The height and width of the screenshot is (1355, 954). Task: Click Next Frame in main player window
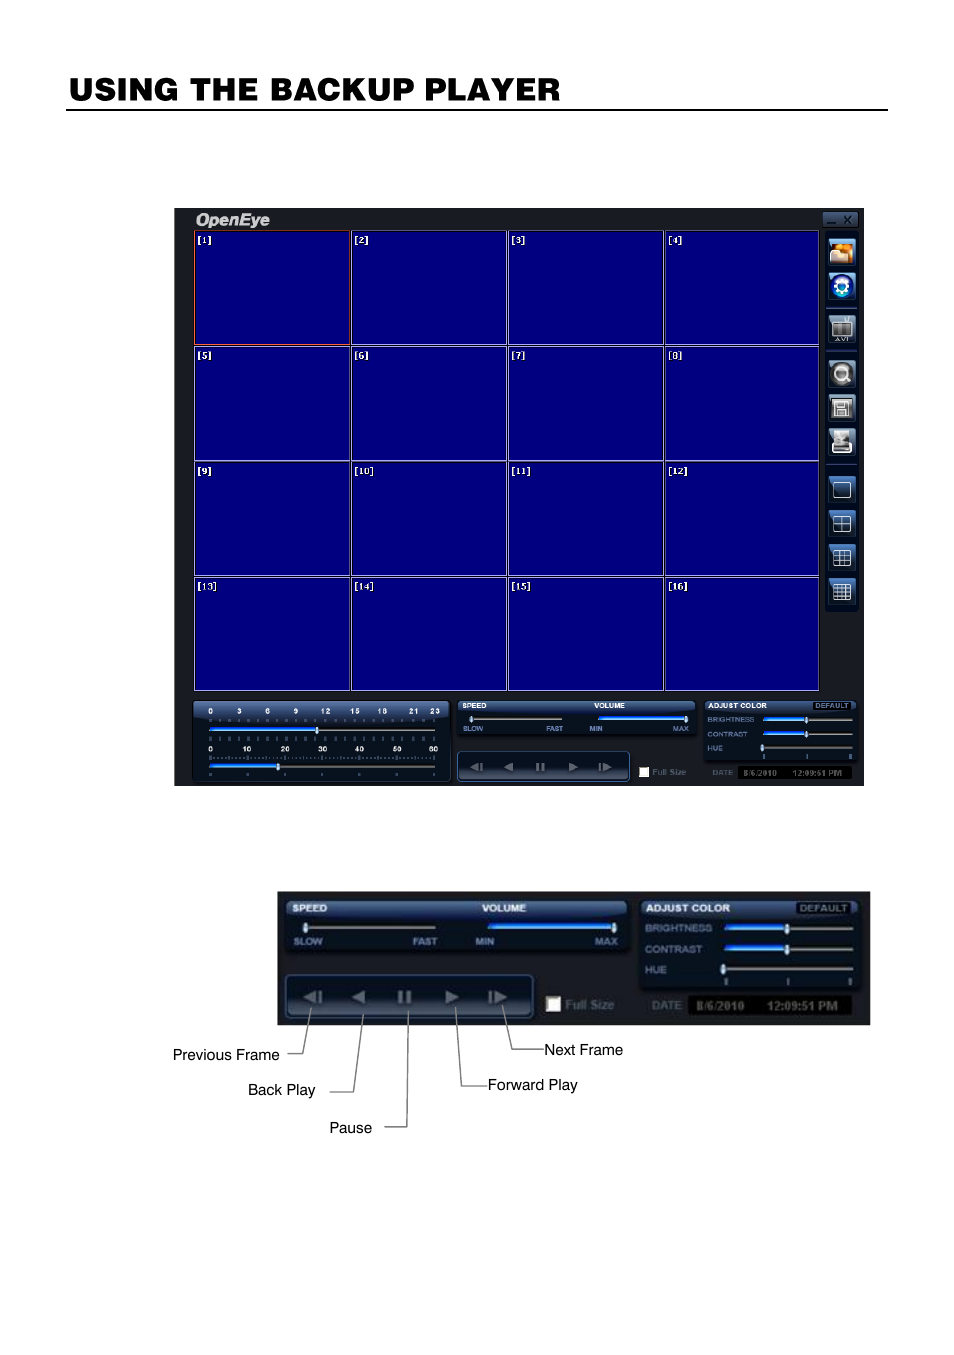[605, 767]
